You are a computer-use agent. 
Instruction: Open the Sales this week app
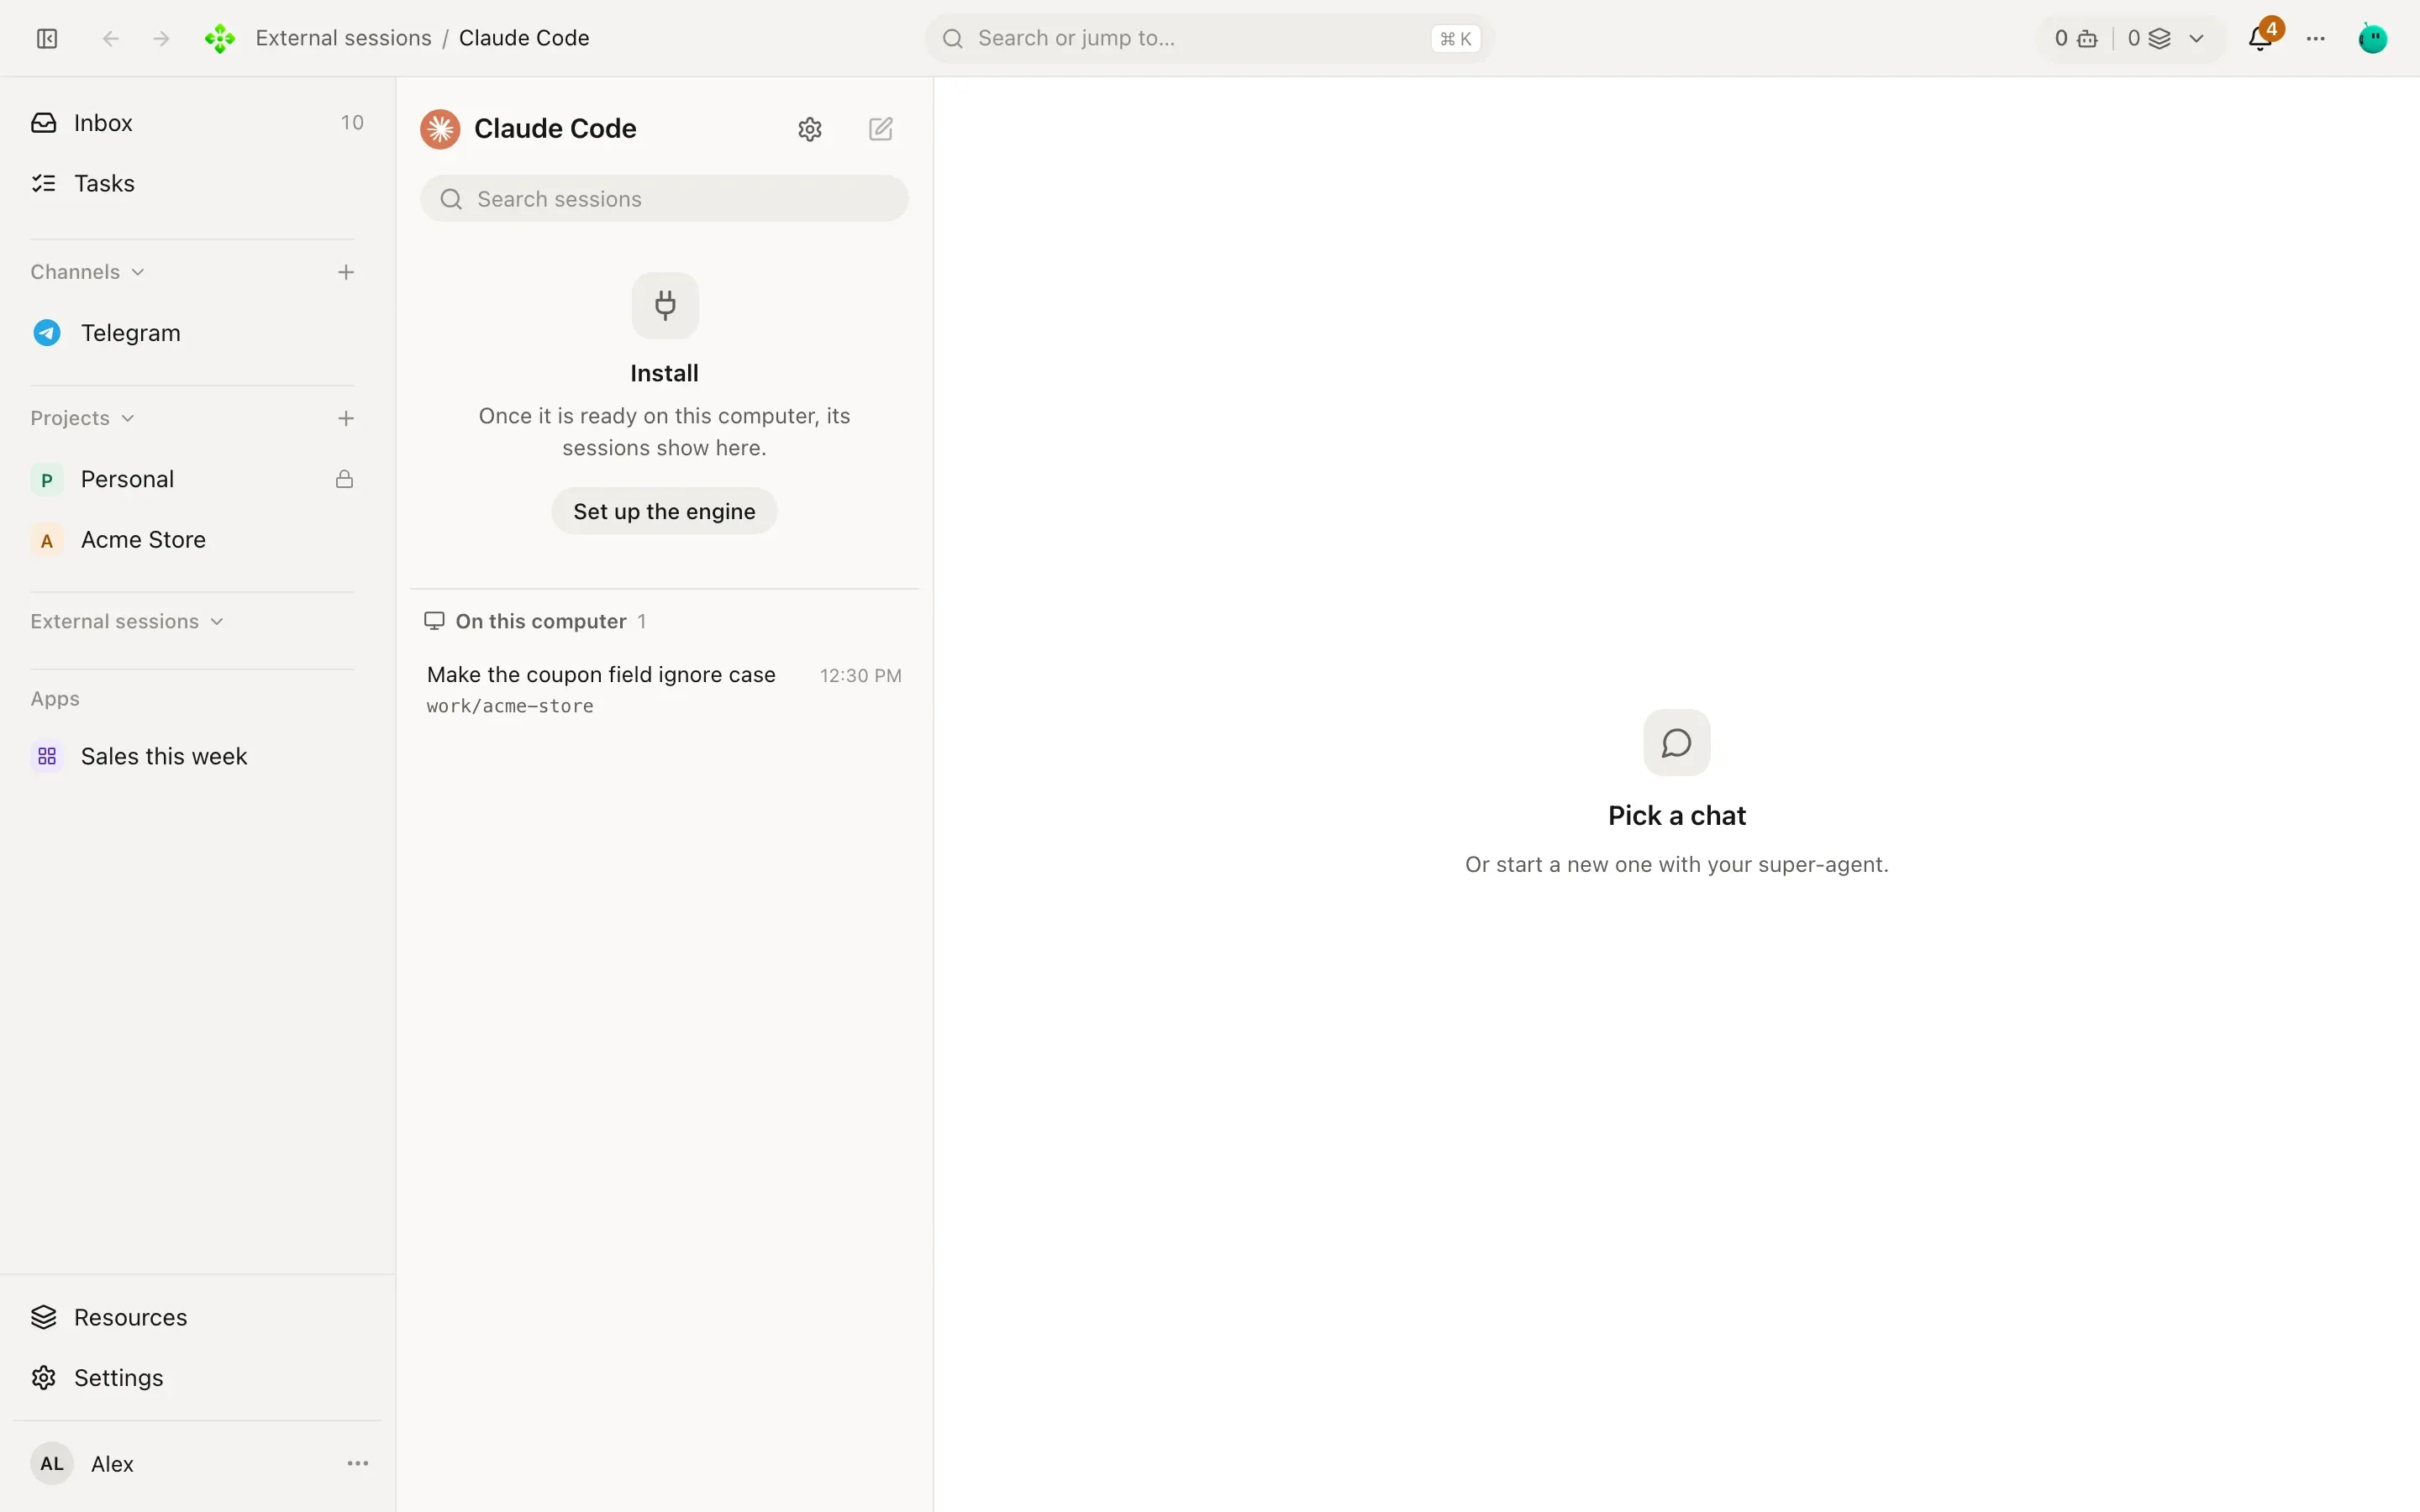tap(197, 756)
